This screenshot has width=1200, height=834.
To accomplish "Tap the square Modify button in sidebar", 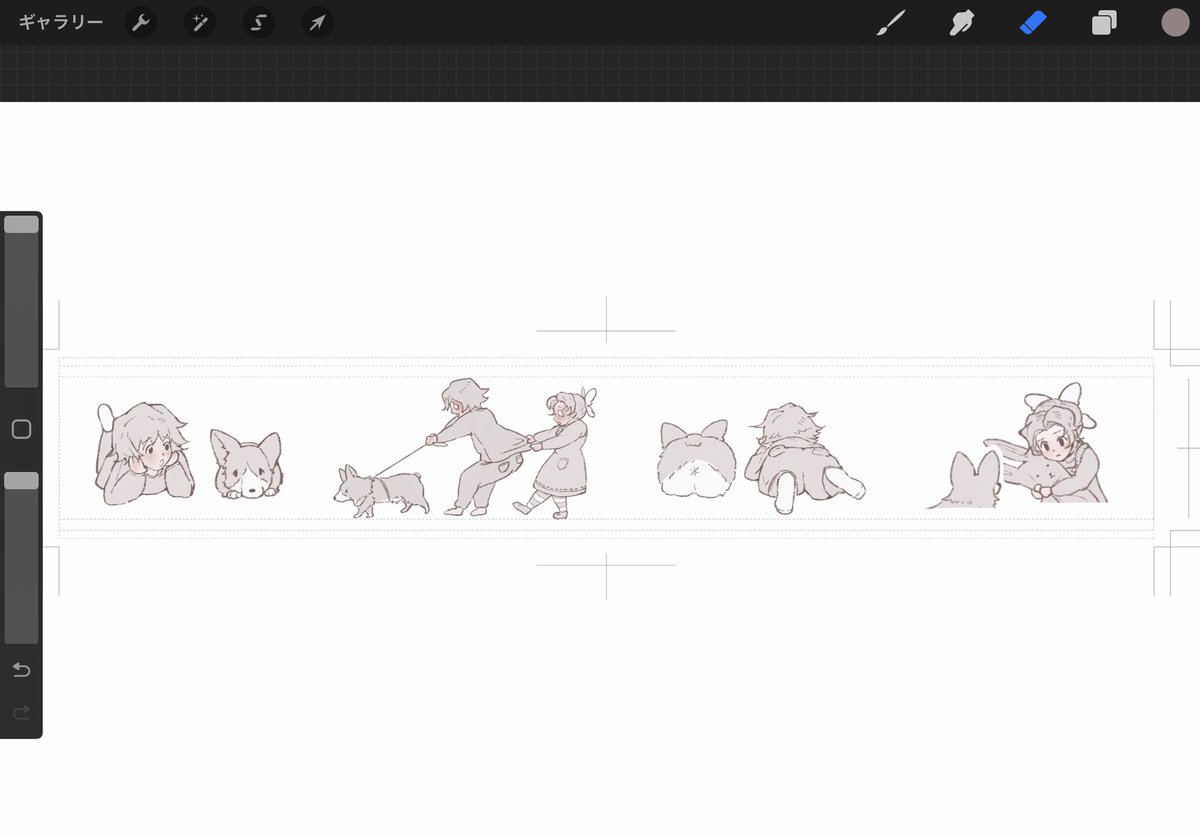I will [21, 429].
